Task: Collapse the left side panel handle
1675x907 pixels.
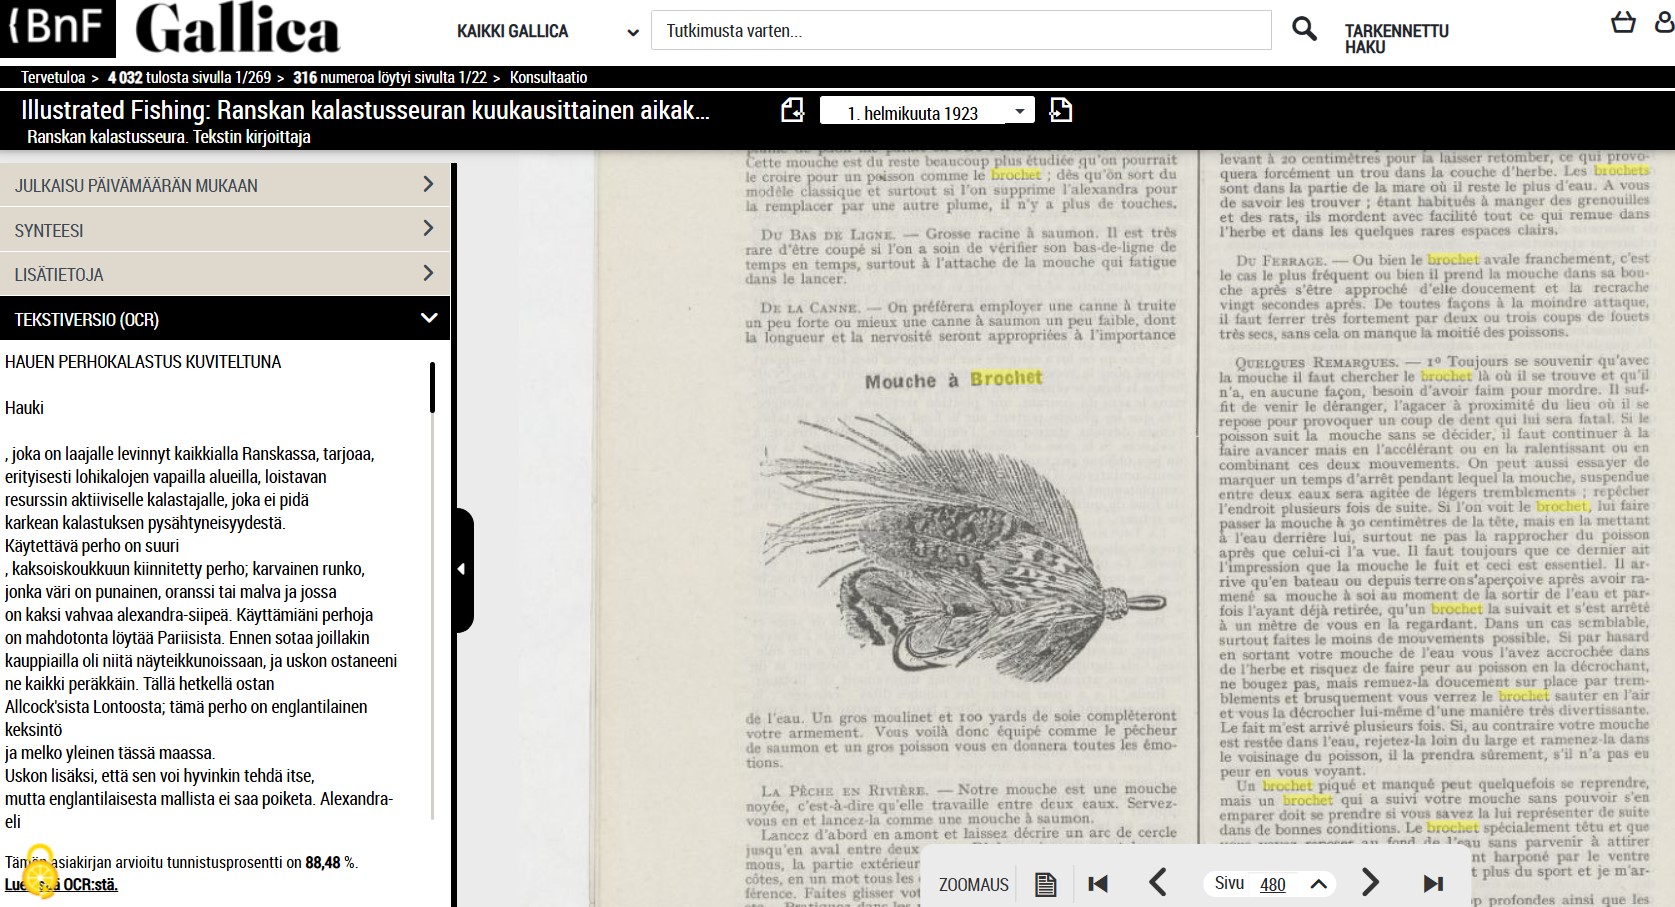Action: (461, 569)
